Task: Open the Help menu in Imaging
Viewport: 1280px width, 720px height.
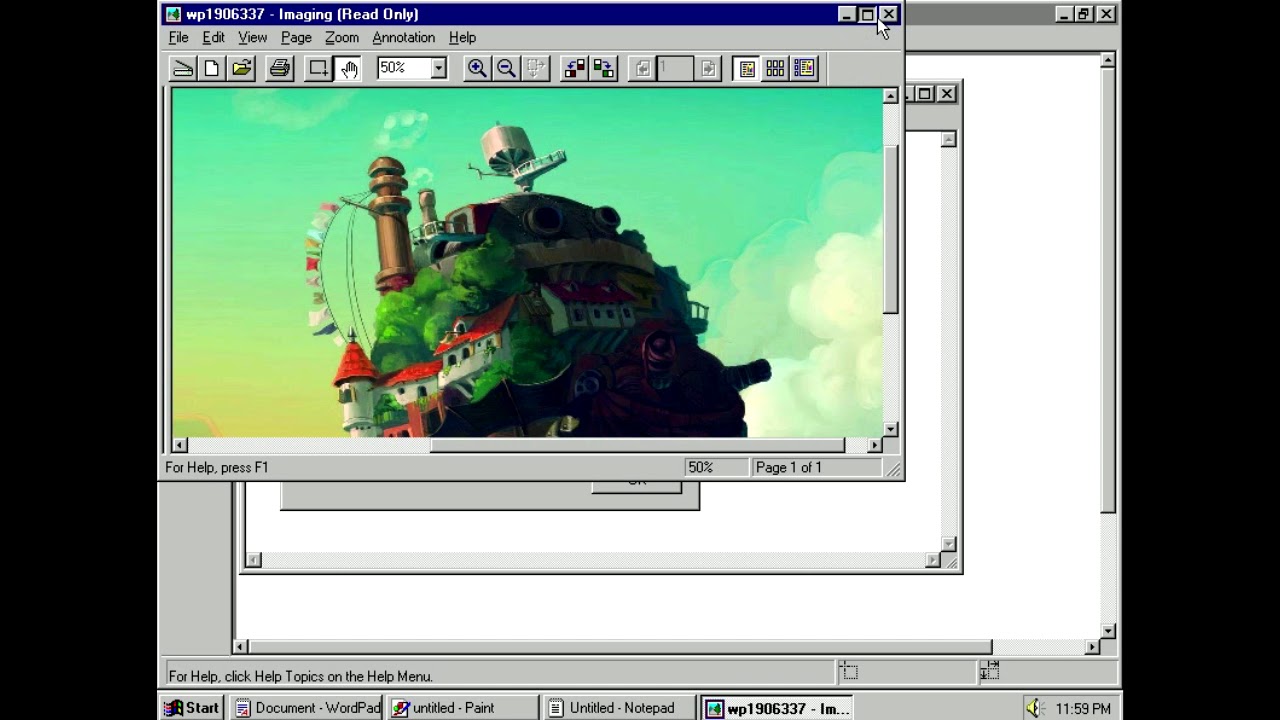Action: pyautogui.click(x=462, y=37)
